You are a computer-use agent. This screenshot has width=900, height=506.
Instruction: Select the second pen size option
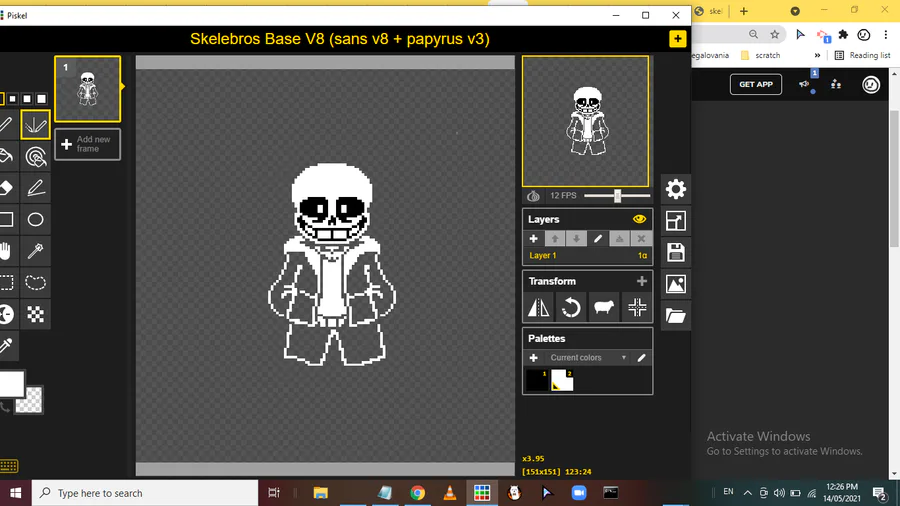coord(12,99)
